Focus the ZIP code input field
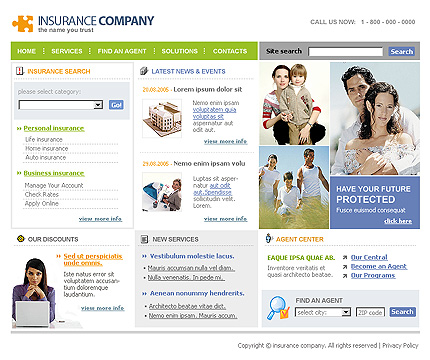 point(370,312)
